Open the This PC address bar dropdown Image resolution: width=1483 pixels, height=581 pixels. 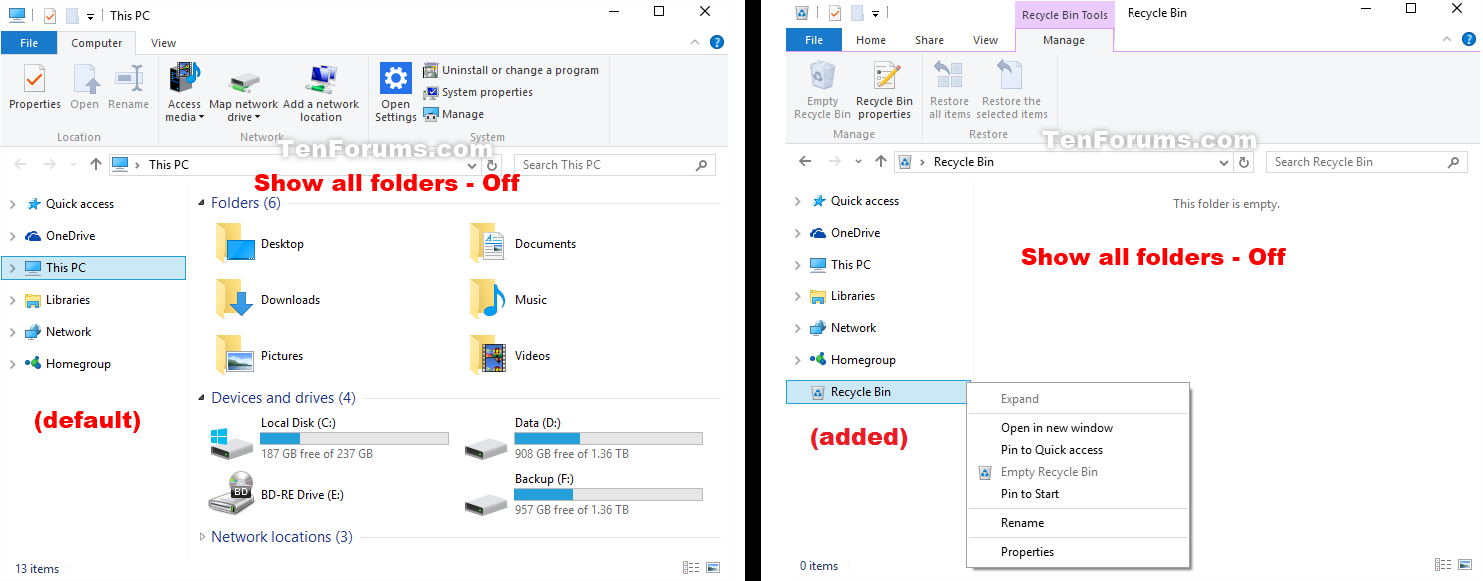point(471,164)
